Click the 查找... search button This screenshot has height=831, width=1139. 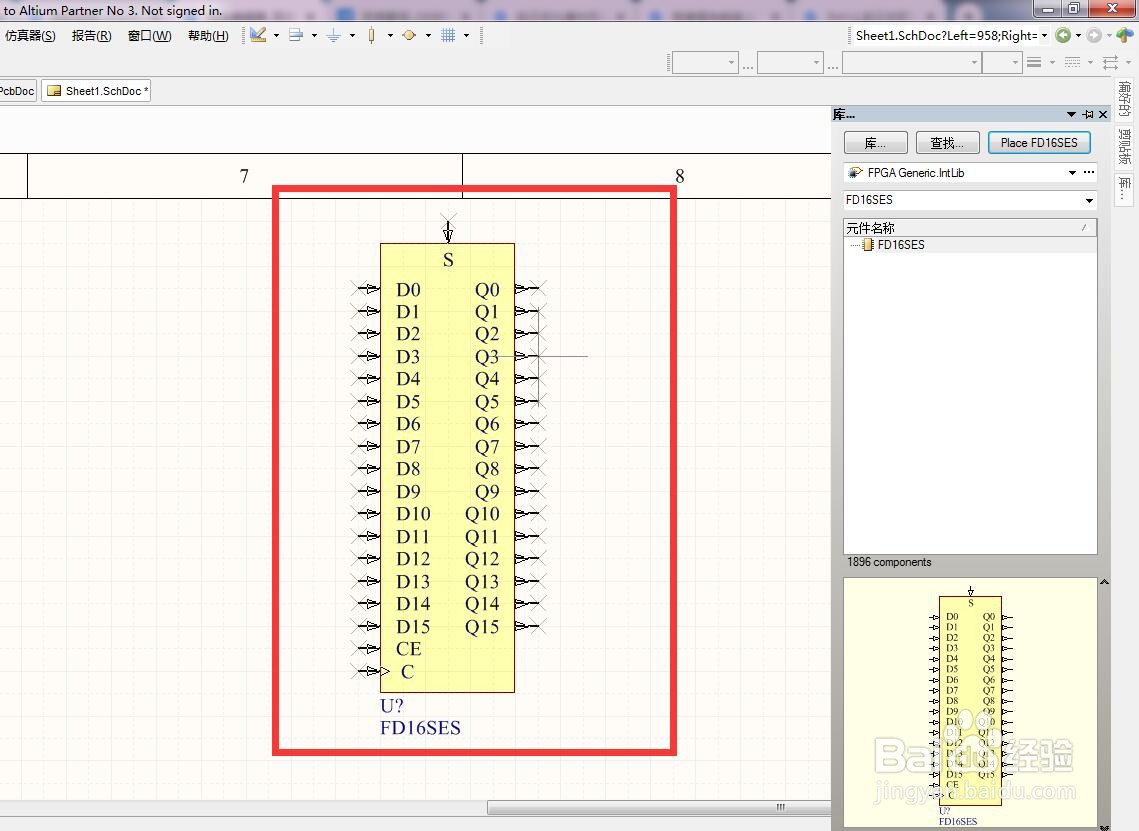[x=947, y=142]
